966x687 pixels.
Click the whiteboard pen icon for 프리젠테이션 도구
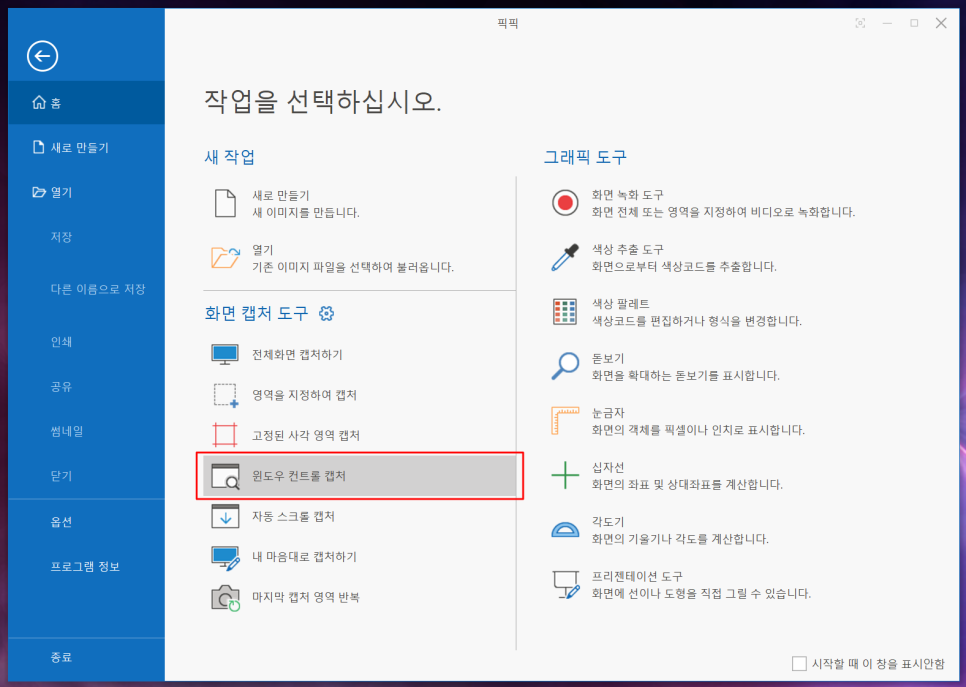coord(566,585)
